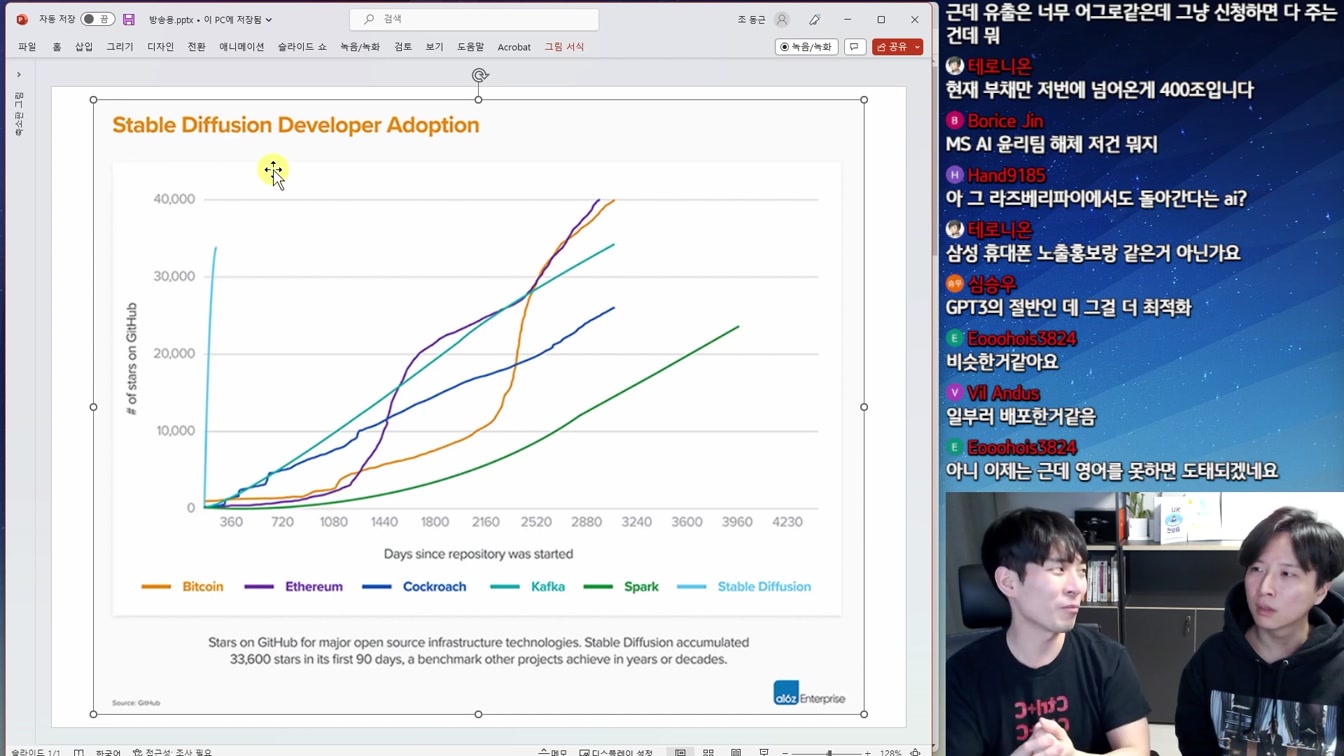Open the 녹음/녹화 ribbon tab
This screenshot has width=1344, height=756.
pos(360,47)
